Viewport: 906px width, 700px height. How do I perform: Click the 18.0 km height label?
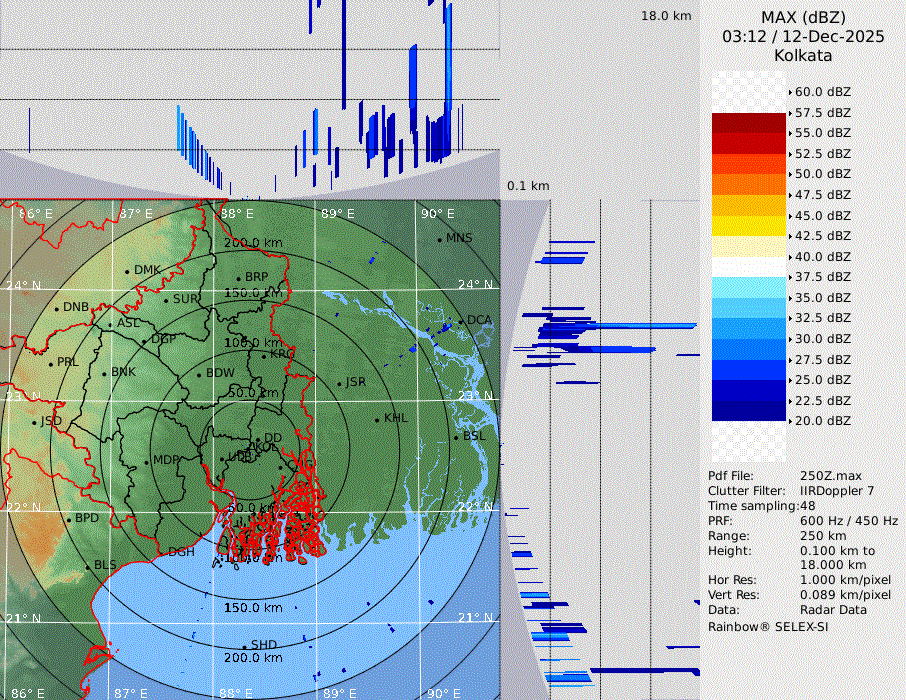tap(666, 16)
